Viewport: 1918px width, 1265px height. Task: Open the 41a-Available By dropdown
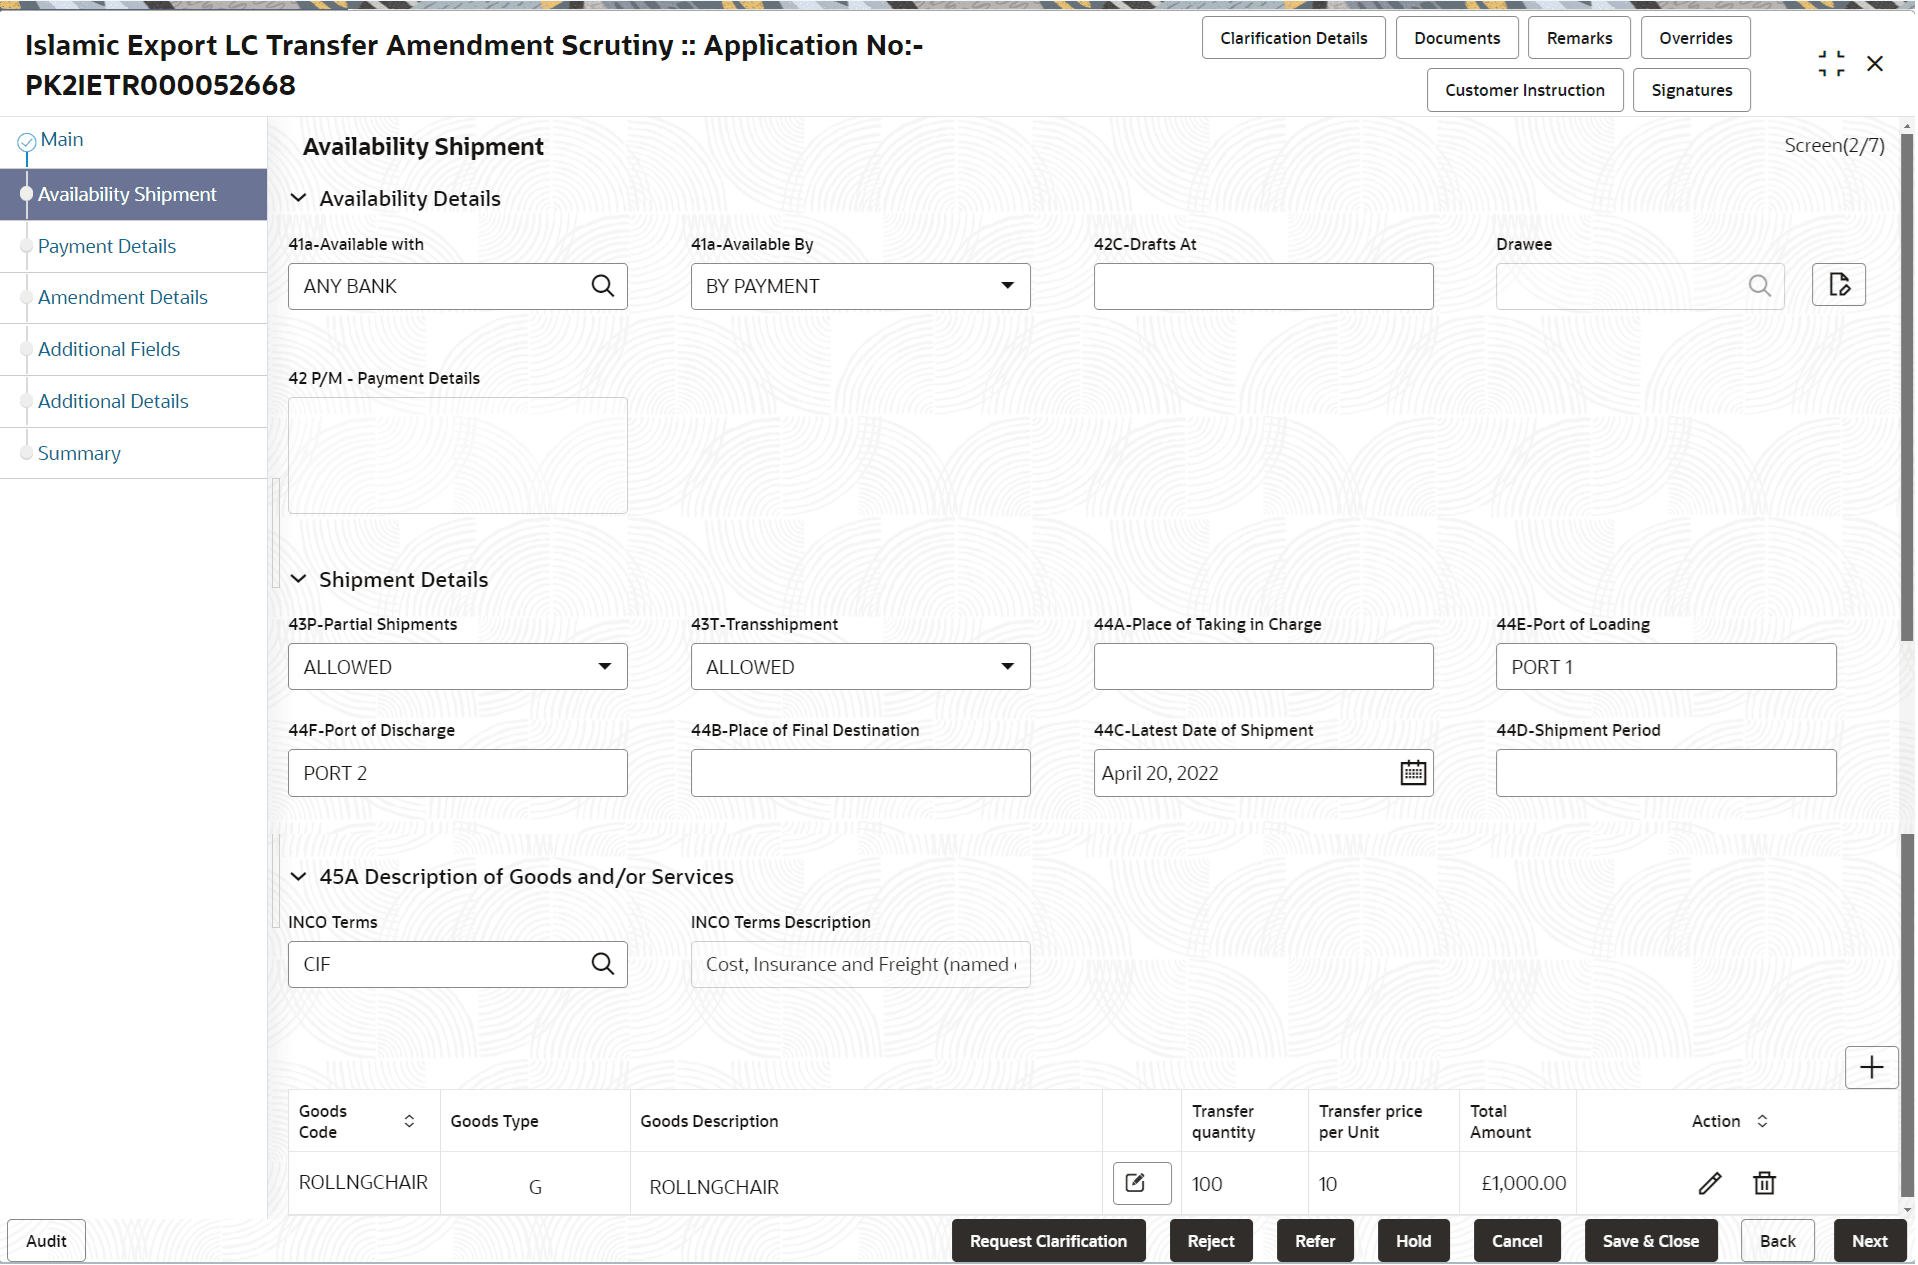point(1007,286)
